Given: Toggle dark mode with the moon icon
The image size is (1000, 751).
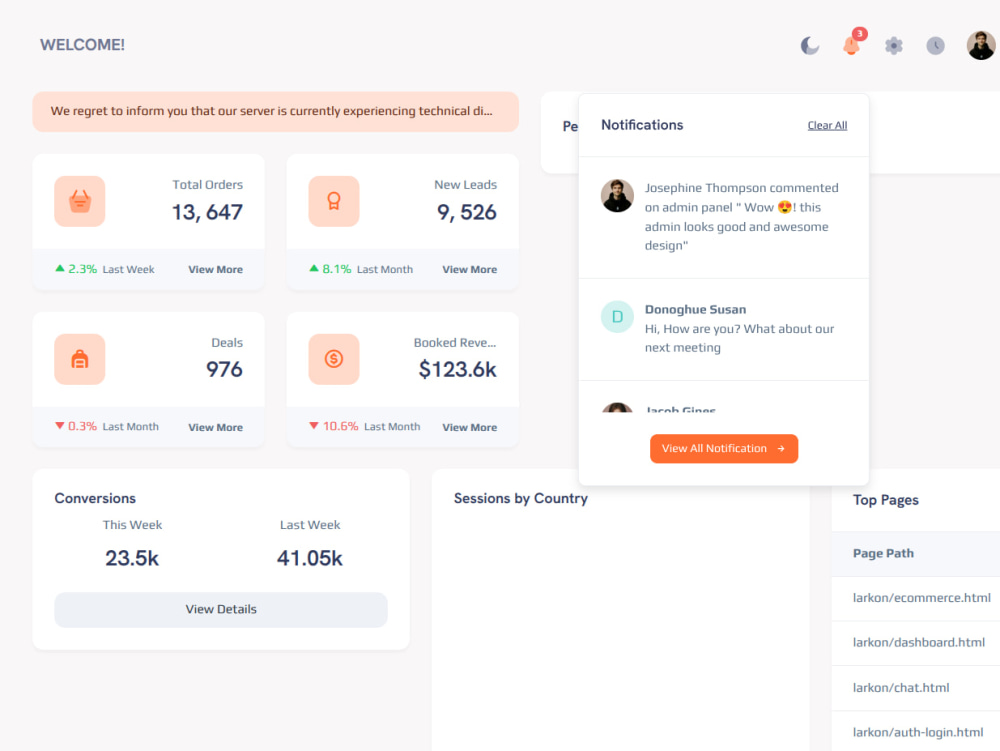Looking at the screenshot, I should [x=809, y=46].
